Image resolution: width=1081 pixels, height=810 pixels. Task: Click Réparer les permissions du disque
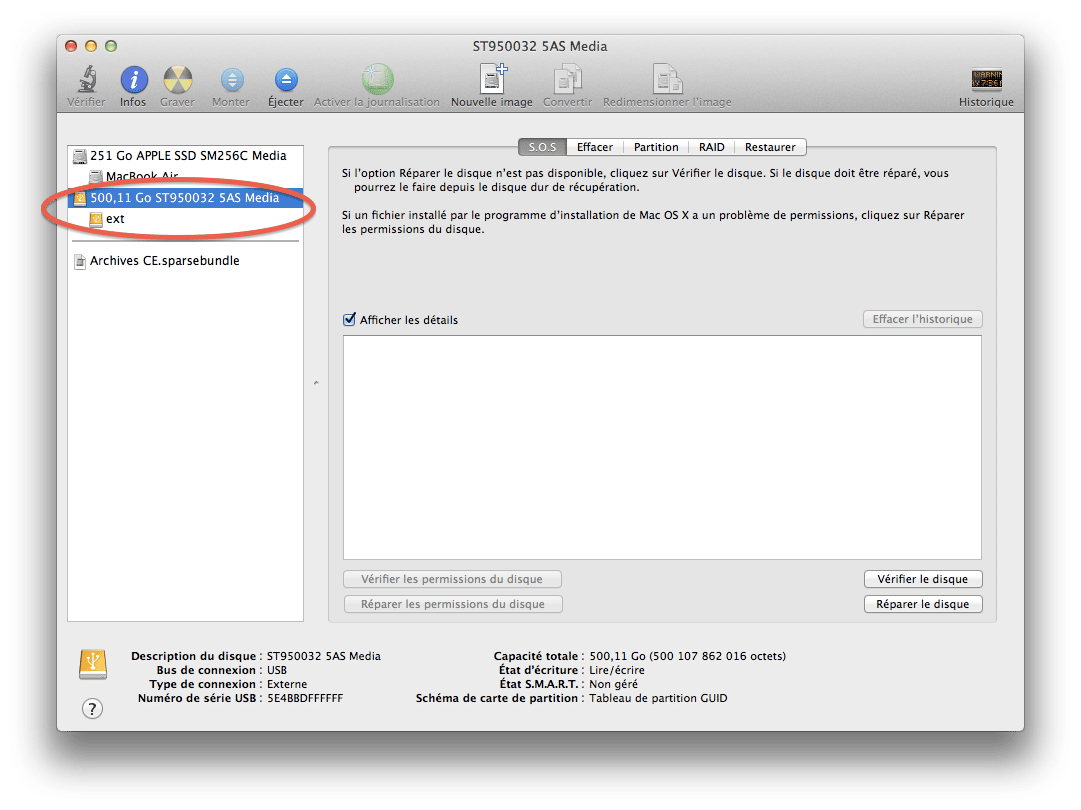point(453,604)
